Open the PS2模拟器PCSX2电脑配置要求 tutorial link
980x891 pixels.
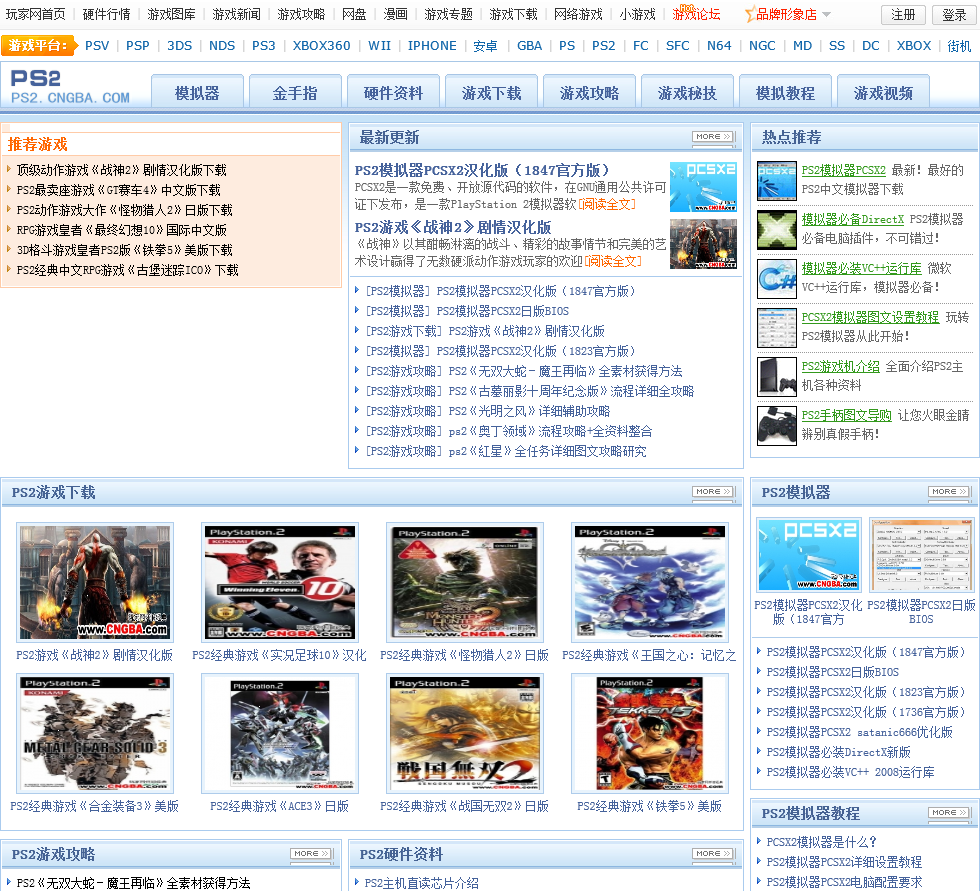coord(844,882)
